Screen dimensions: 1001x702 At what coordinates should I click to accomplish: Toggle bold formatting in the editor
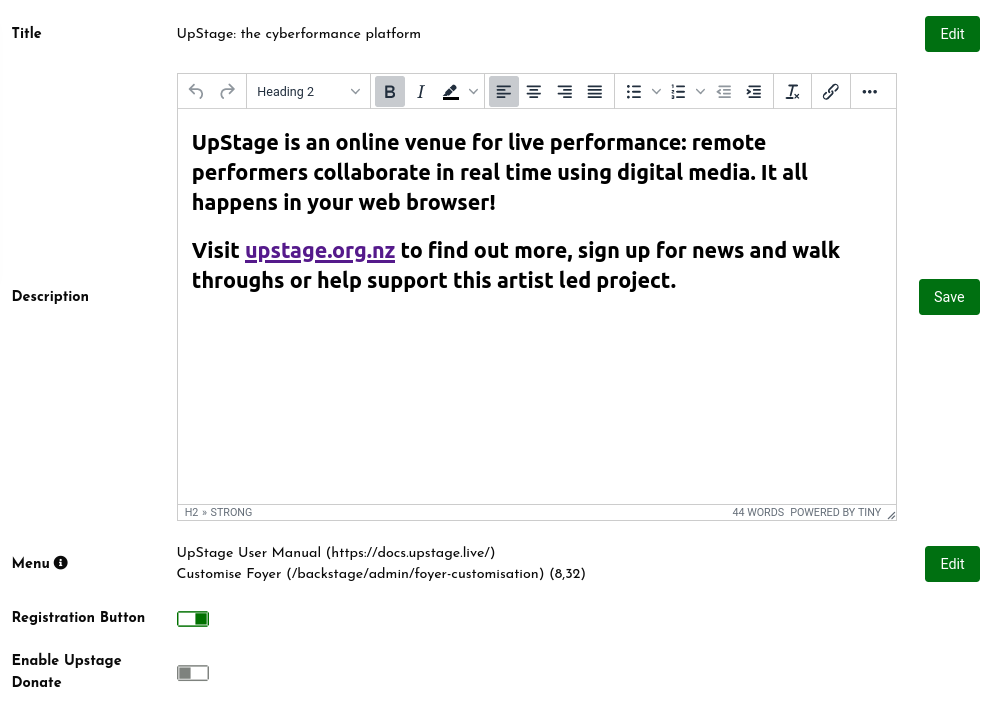point(390,92)
